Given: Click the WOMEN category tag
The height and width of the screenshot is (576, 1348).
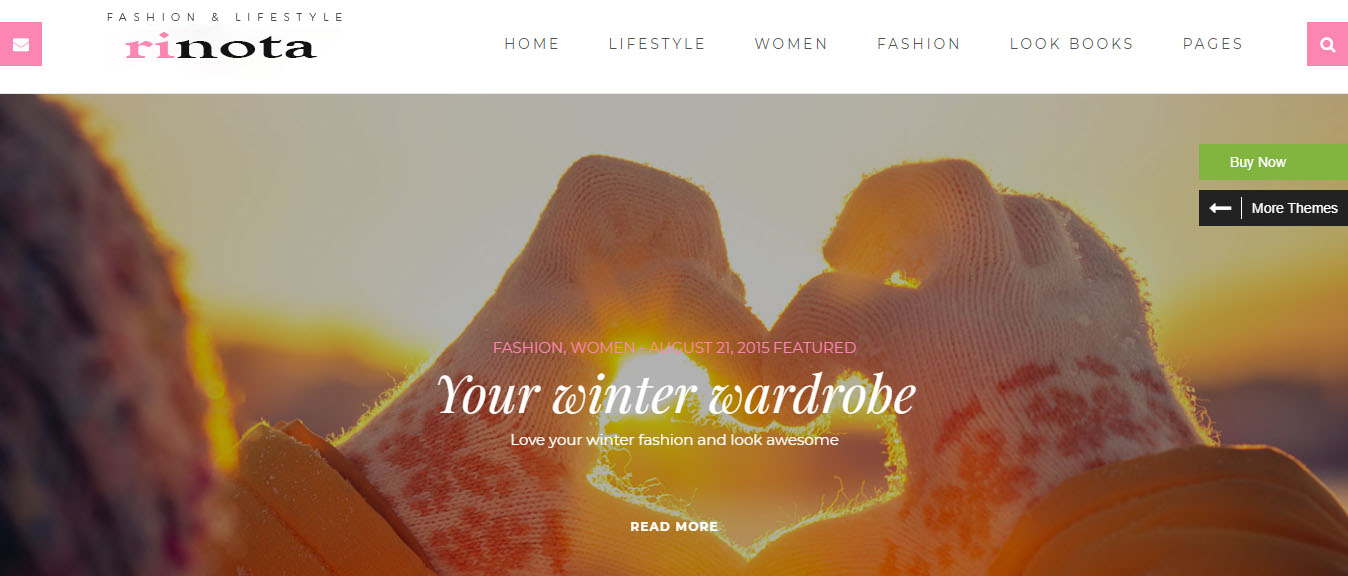Looking at the screenshot, I should point(602,348).
